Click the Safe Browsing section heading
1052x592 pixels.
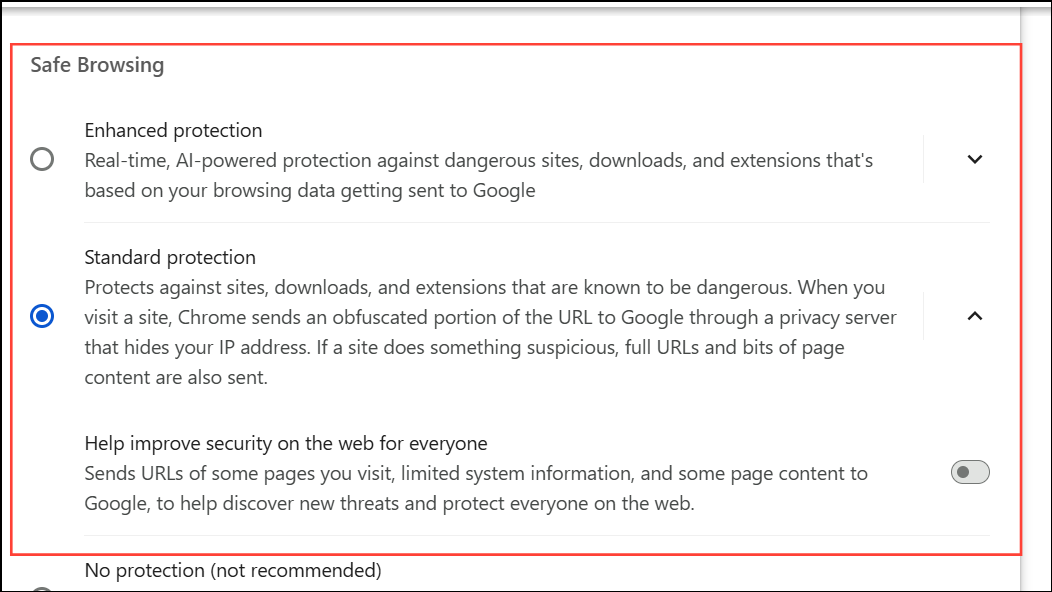(97, 66)
